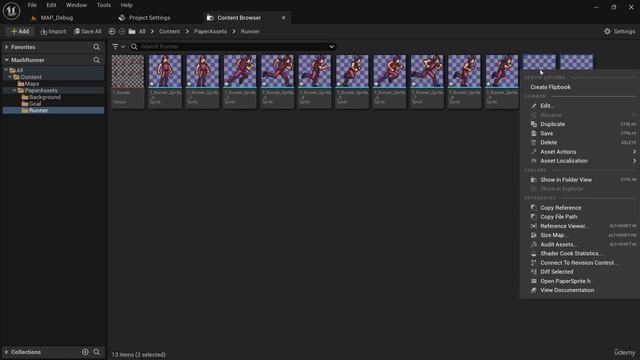
Task: Expand the Favorites section
Action: click(x=7, y=47)
